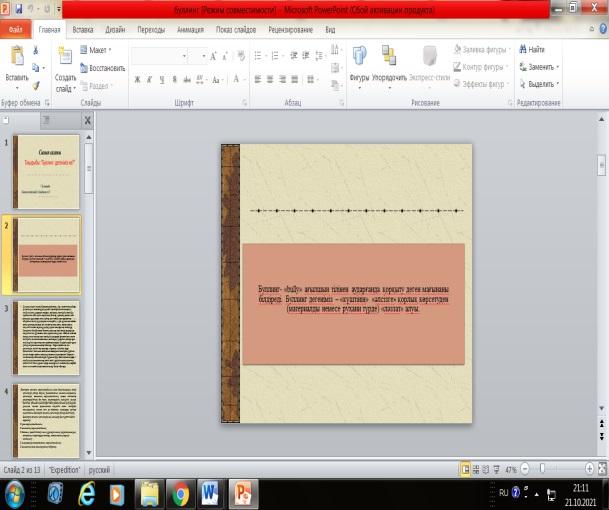Toggle italic text formatting
The image size is (609, 510).
tap(150, 78)
